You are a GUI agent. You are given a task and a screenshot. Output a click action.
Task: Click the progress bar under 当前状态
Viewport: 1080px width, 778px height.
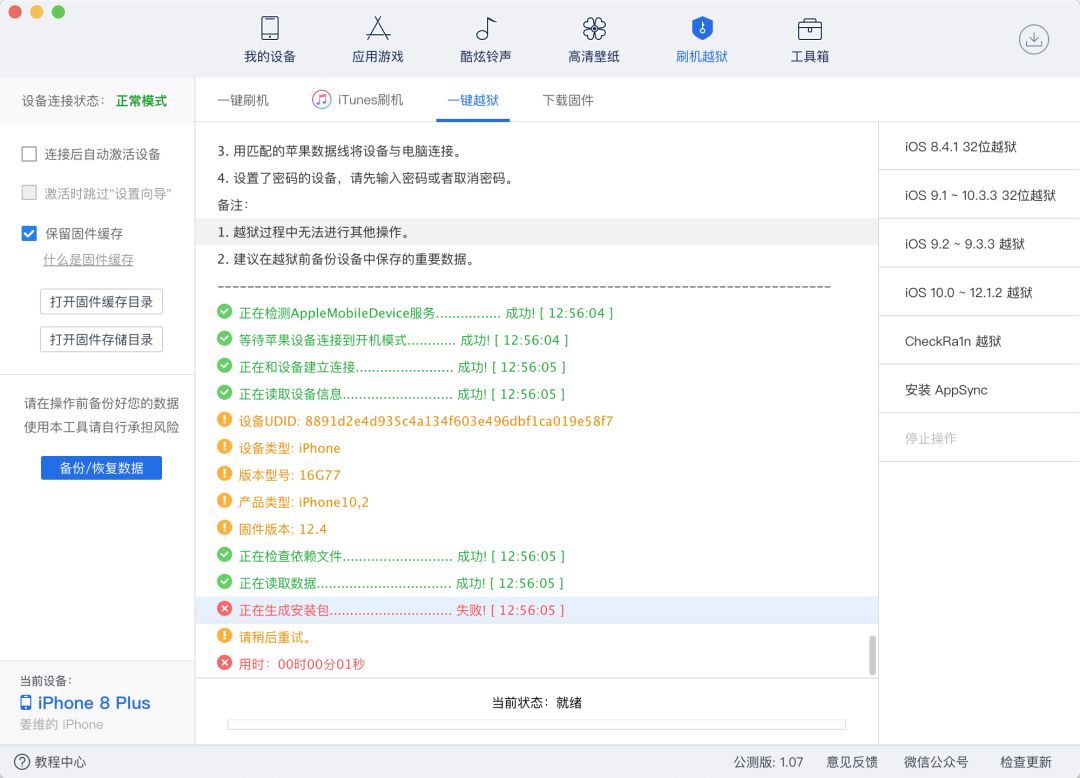tap(537, 724)
